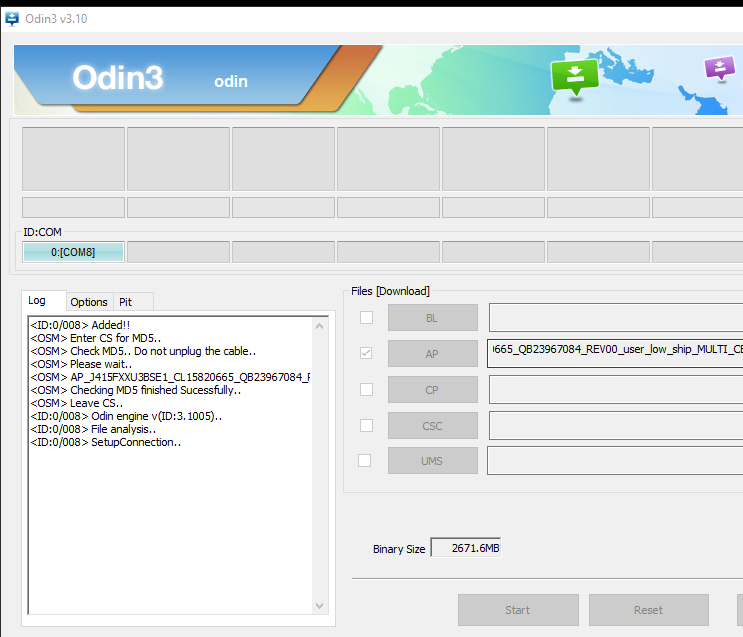This screenshot has width=743, height=637.
Task: Click log line 'File analysis..'
Action: [93, 429]
